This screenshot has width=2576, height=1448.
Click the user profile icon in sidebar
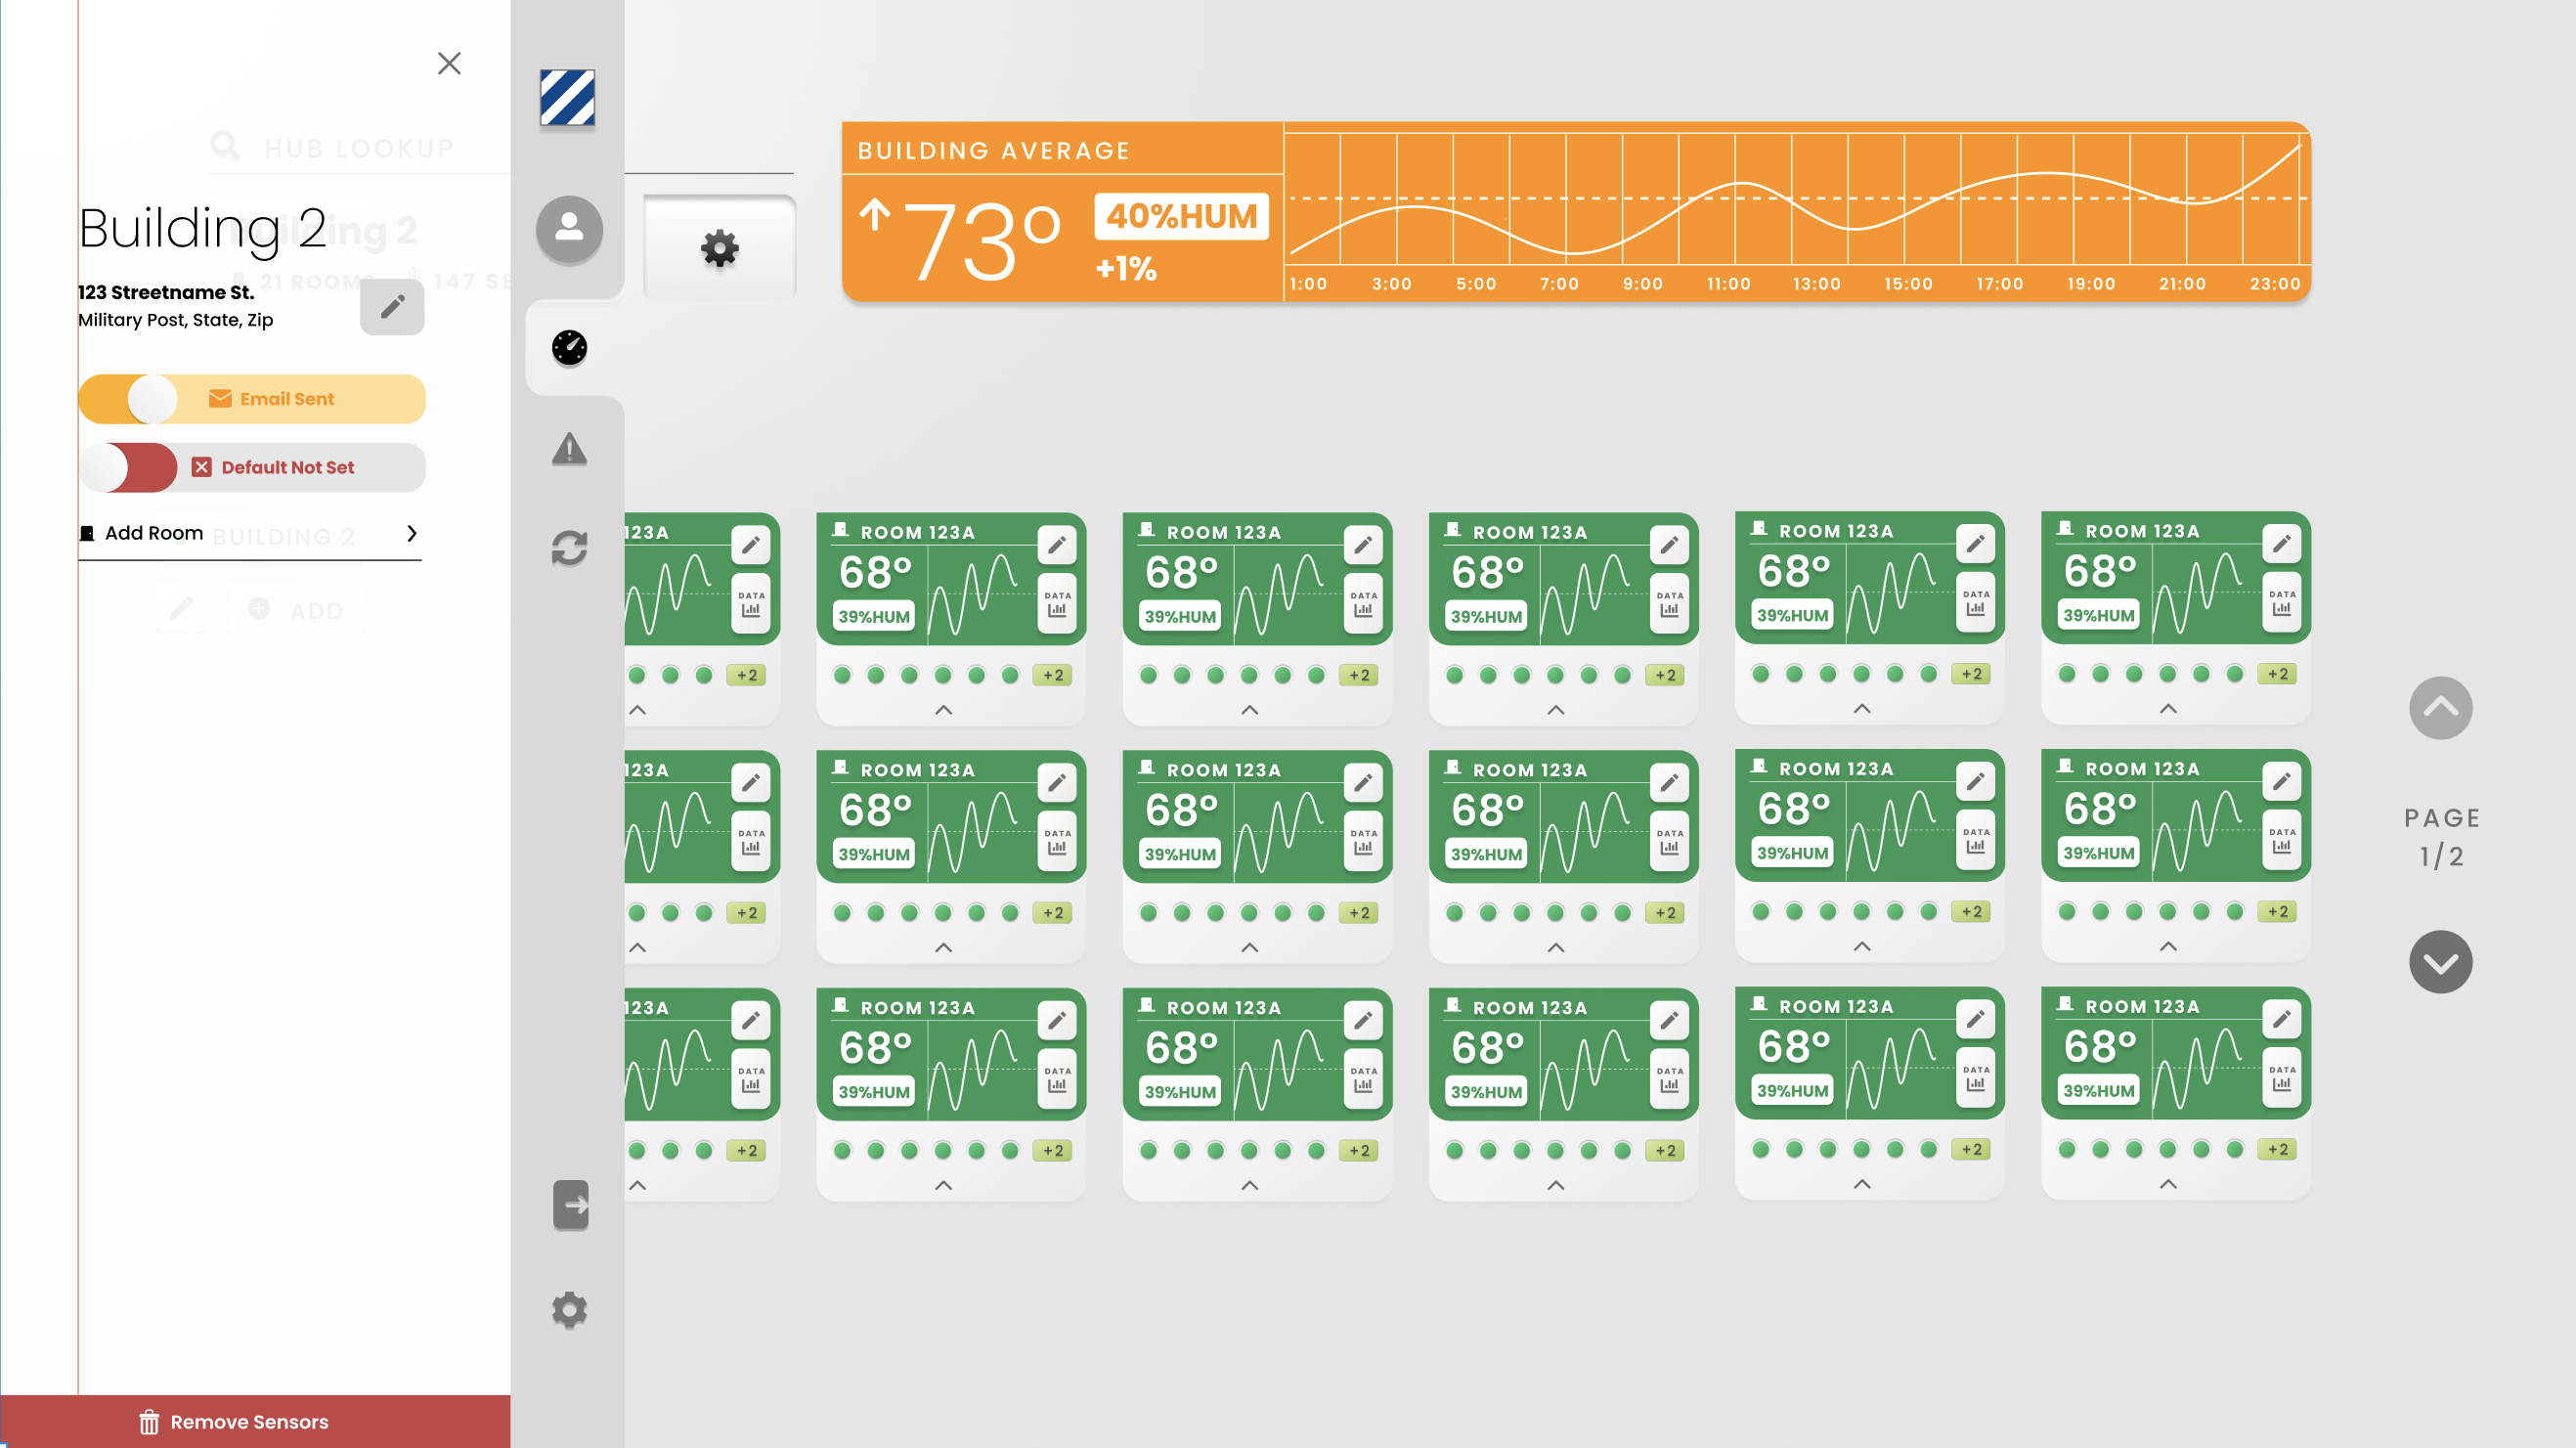(x=569, y=229)
